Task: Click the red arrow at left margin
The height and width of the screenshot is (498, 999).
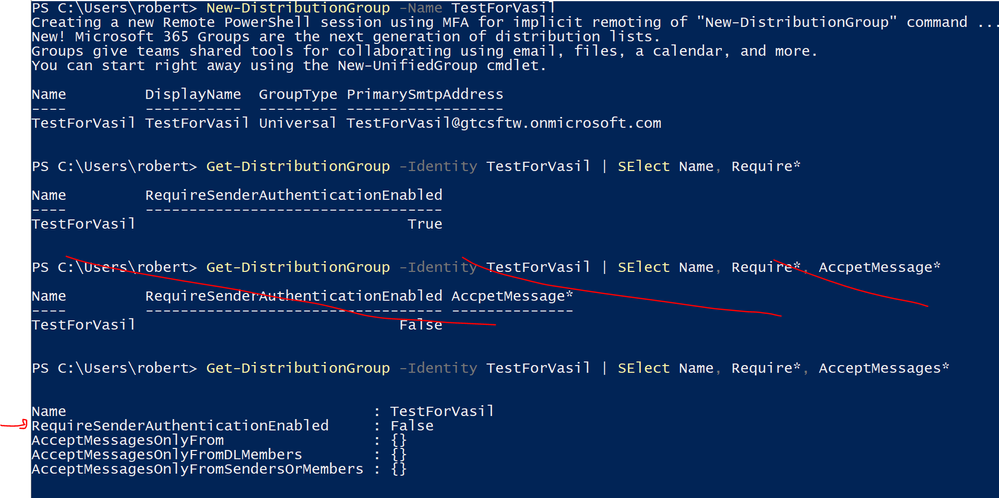Action: pyautogui.click(x=15, y=426)
